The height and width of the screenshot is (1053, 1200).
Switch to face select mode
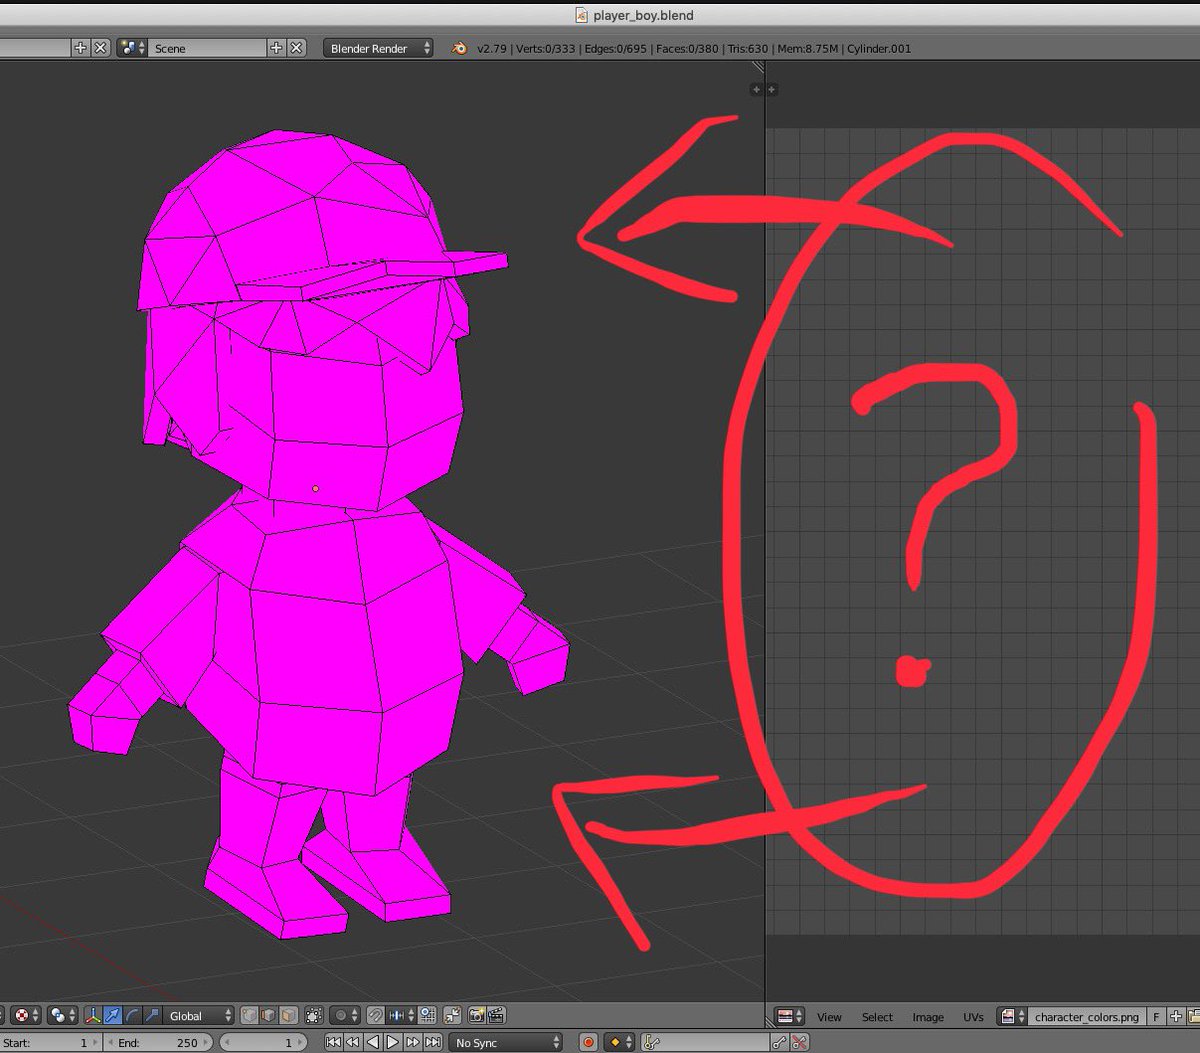(288, 1016)
